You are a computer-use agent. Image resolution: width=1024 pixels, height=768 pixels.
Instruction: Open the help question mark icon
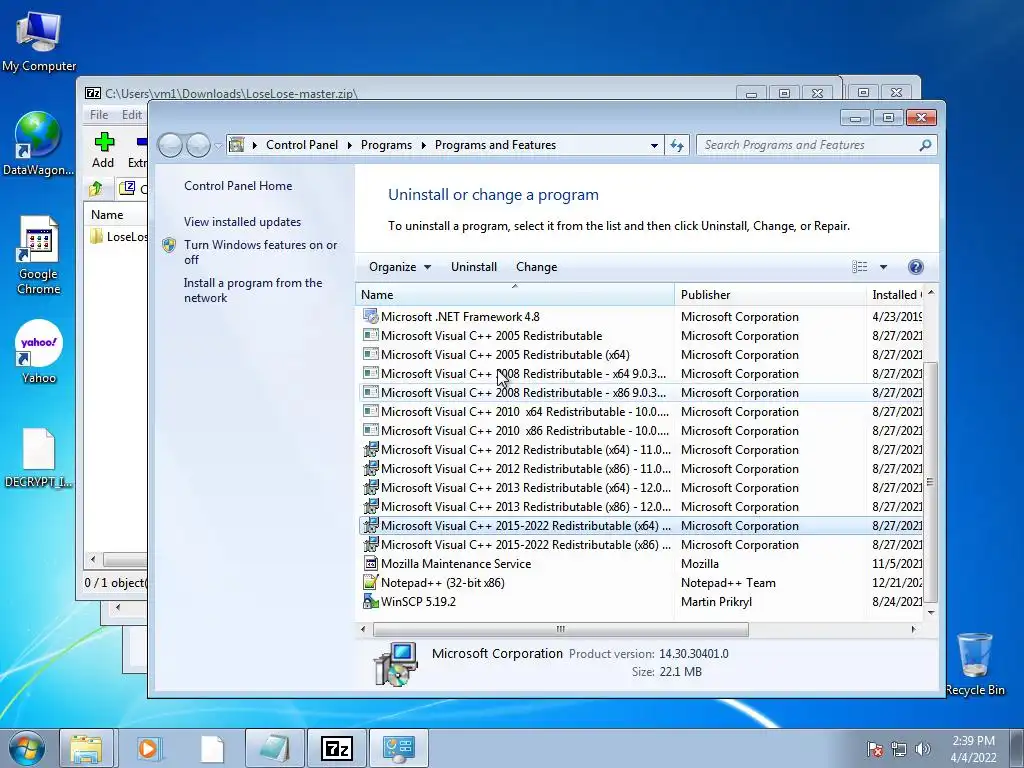point(916,266)
